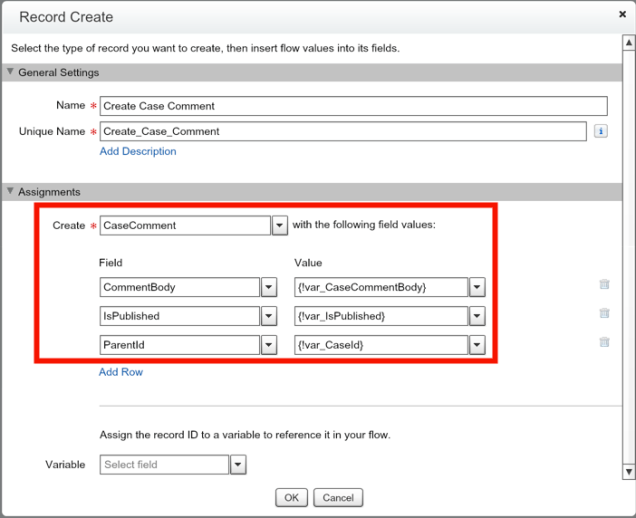Close the Record Create dialog

coord(622,15)
